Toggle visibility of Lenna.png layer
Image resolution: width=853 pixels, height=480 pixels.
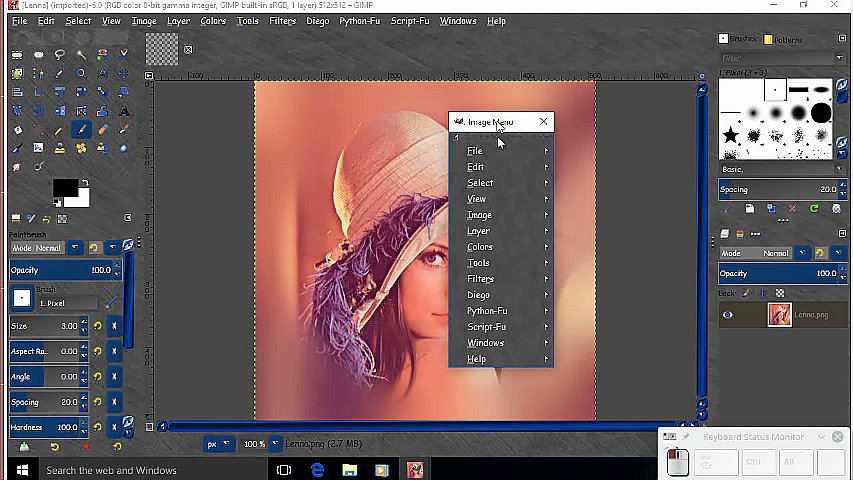click(728, 315)
